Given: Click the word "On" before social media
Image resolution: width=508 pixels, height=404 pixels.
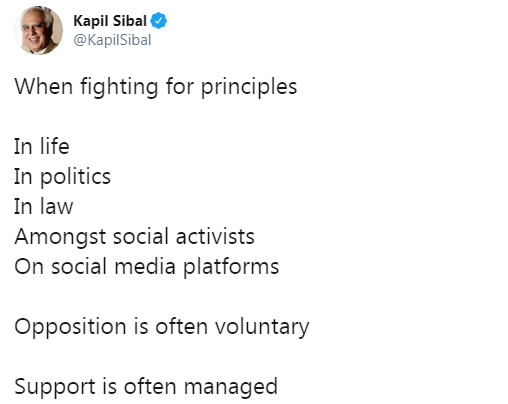Looking at the screenshot, I should (29, 267).
